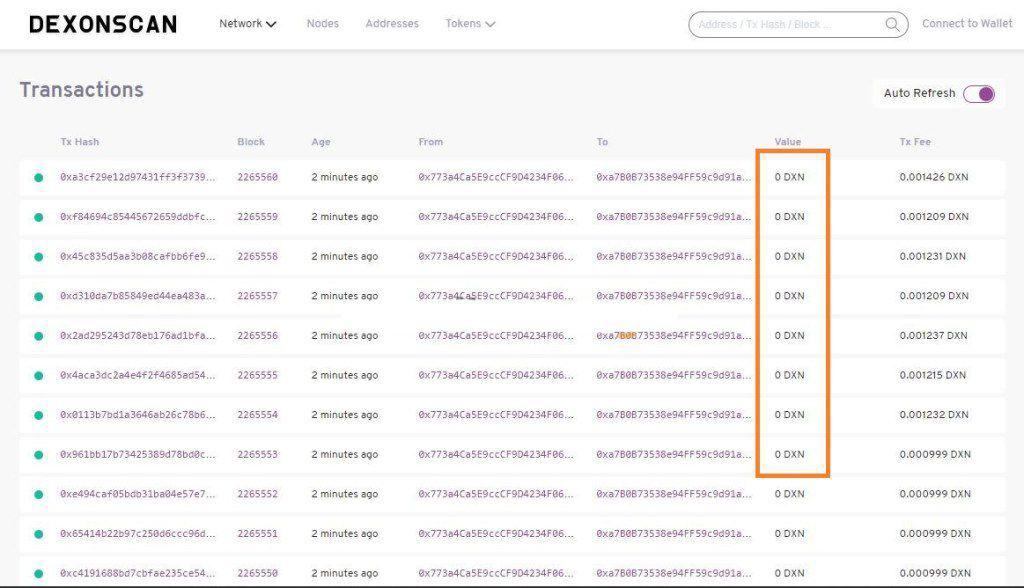Click green status dot for block 2265560

[x=39, y=178]
